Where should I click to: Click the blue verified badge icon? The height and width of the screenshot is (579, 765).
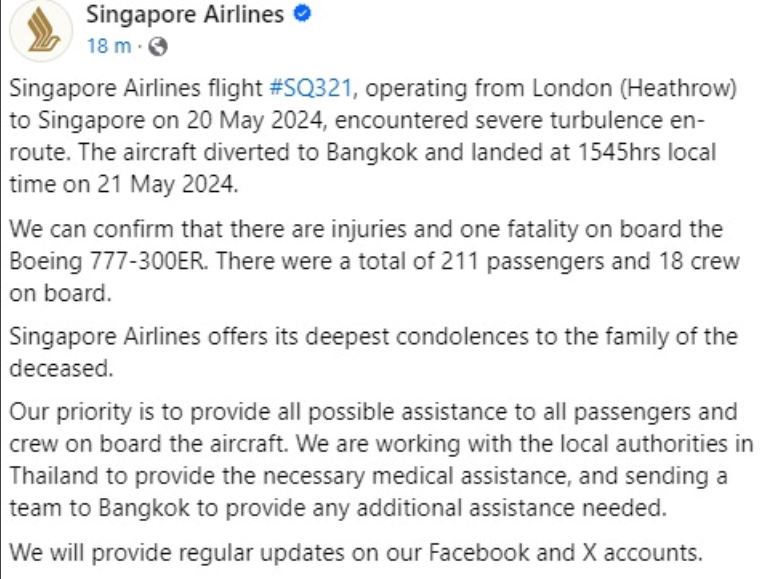302,14
